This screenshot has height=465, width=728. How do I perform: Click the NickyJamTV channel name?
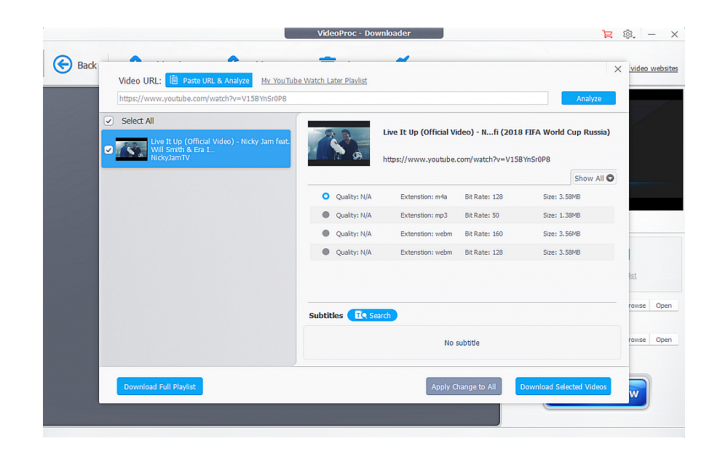click(170, 158)
